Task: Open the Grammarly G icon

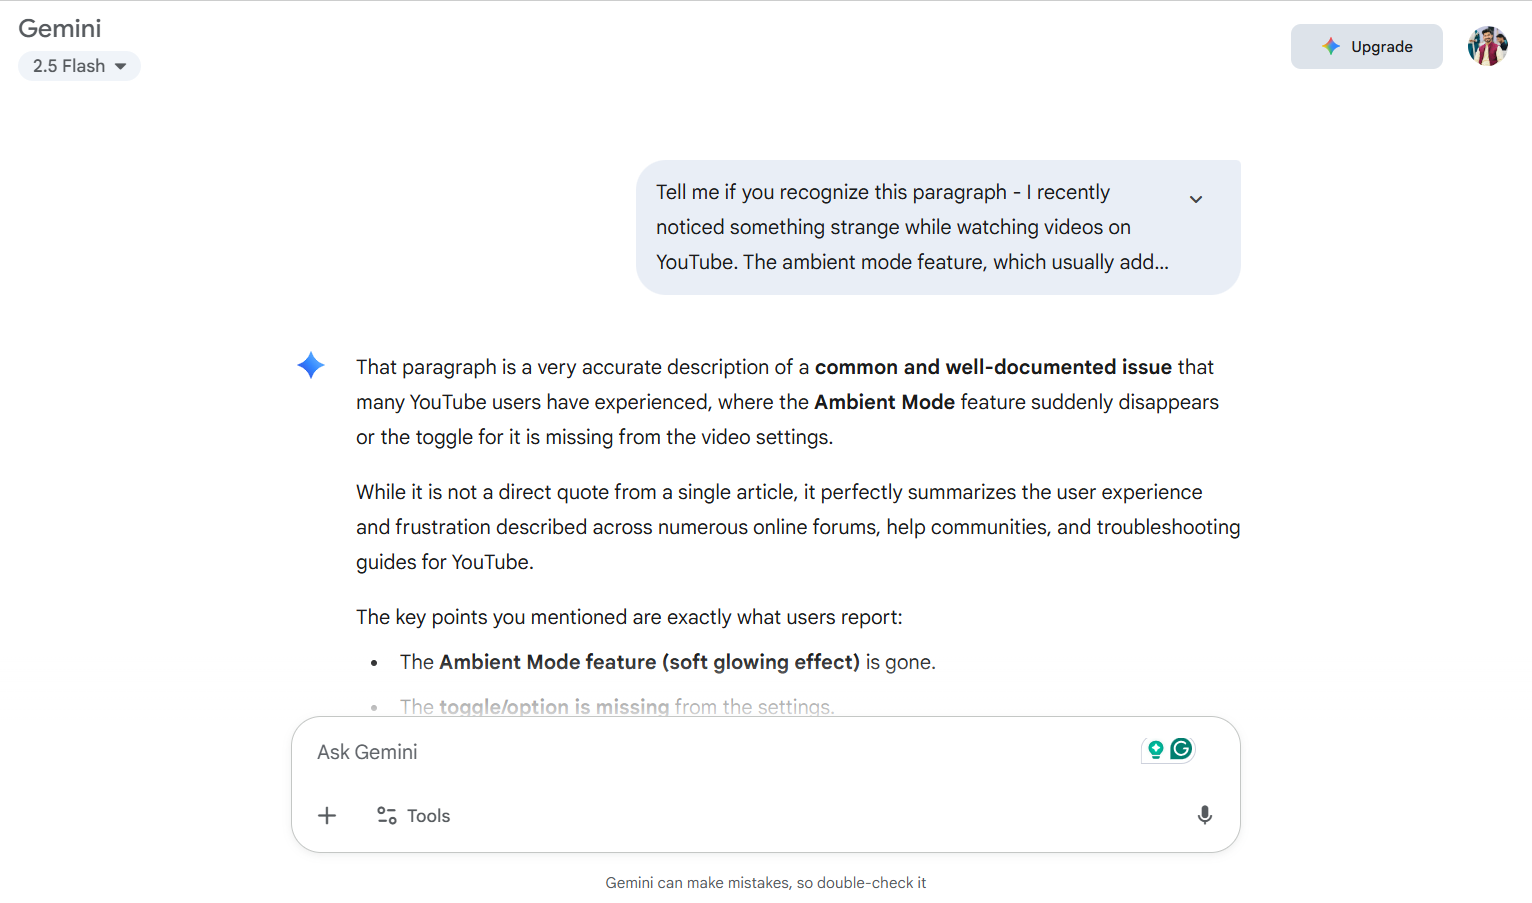Action: tap(1181, 749)
